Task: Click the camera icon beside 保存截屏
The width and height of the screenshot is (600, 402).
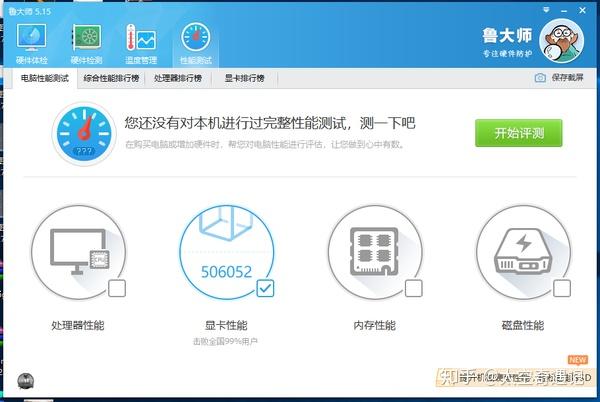Action: click(x=540, y=78)
